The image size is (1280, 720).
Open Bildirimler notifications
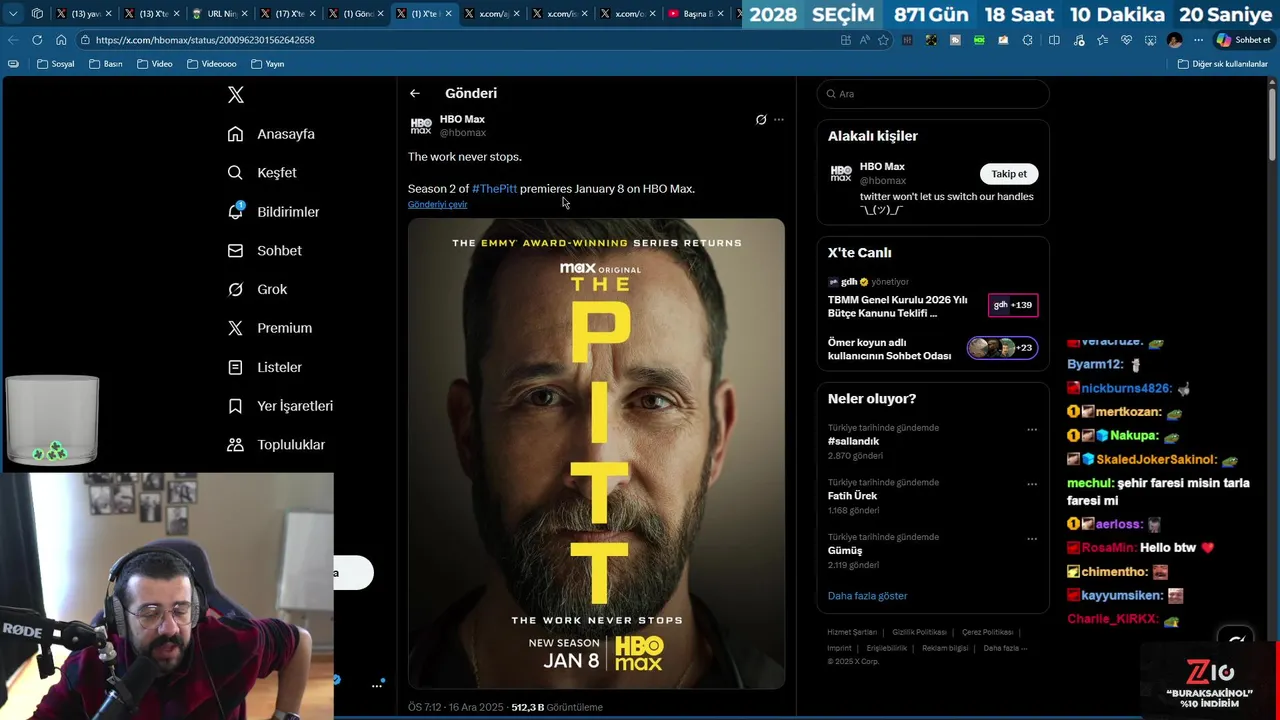tap(273, 212)
